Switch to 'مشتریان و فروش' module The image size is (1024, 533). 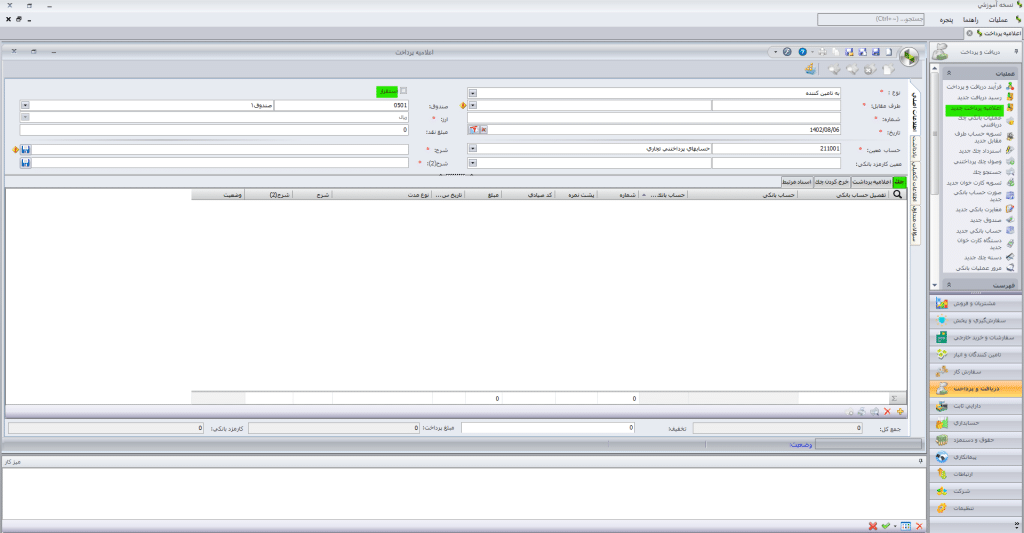976,303
